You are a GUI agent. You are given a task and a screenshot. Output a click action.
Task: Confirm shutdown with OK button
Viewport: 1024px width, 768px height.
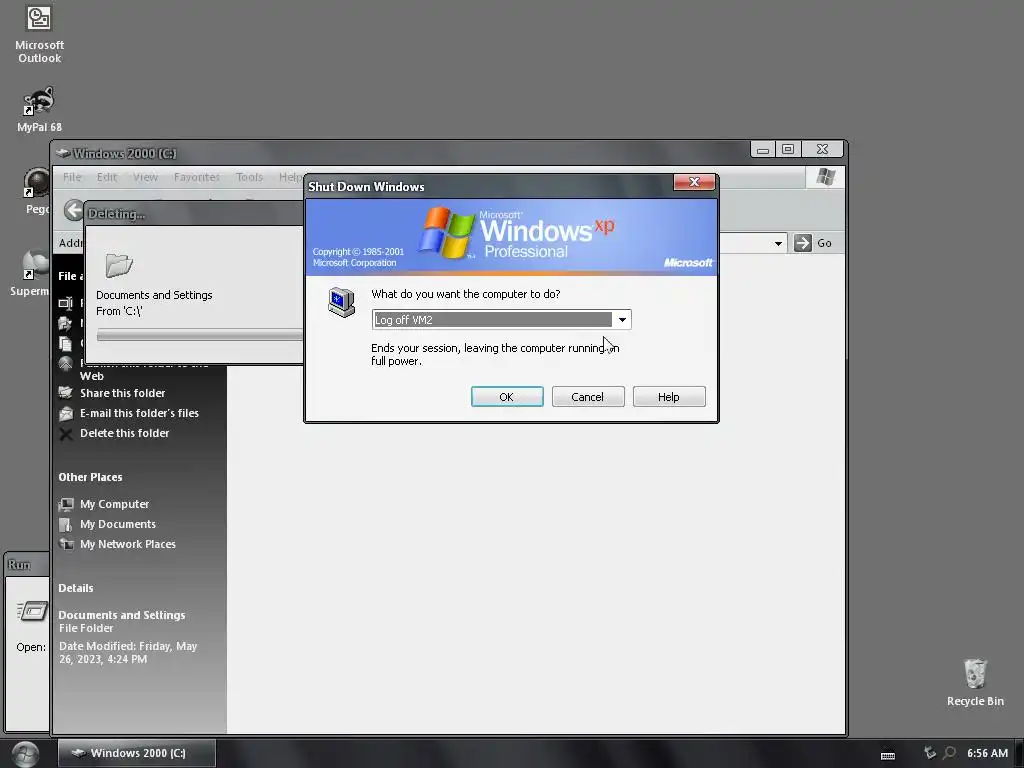click(507, 396)
